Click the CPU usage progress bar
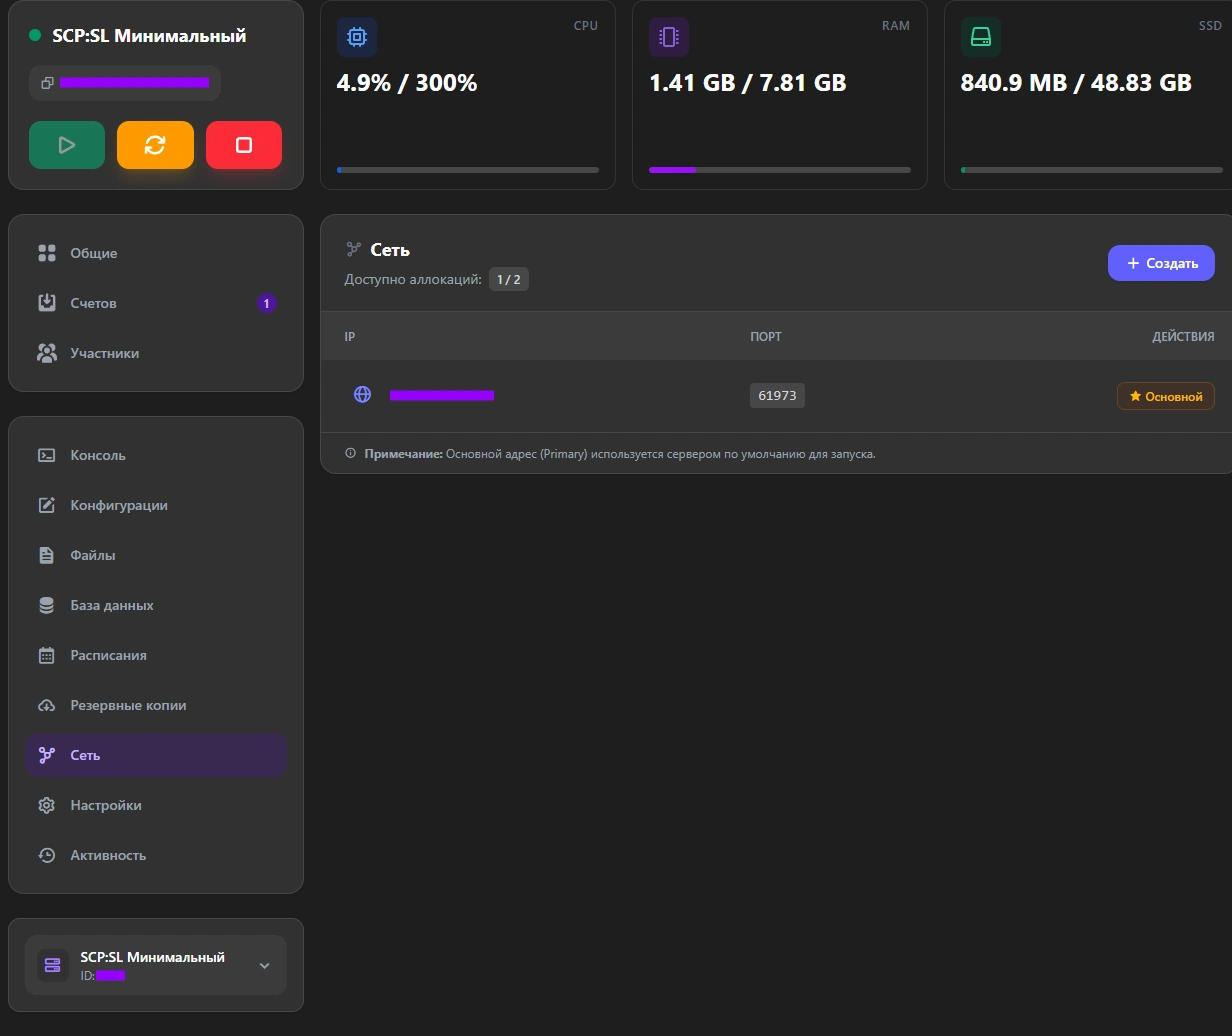 (x=468, y=170)
